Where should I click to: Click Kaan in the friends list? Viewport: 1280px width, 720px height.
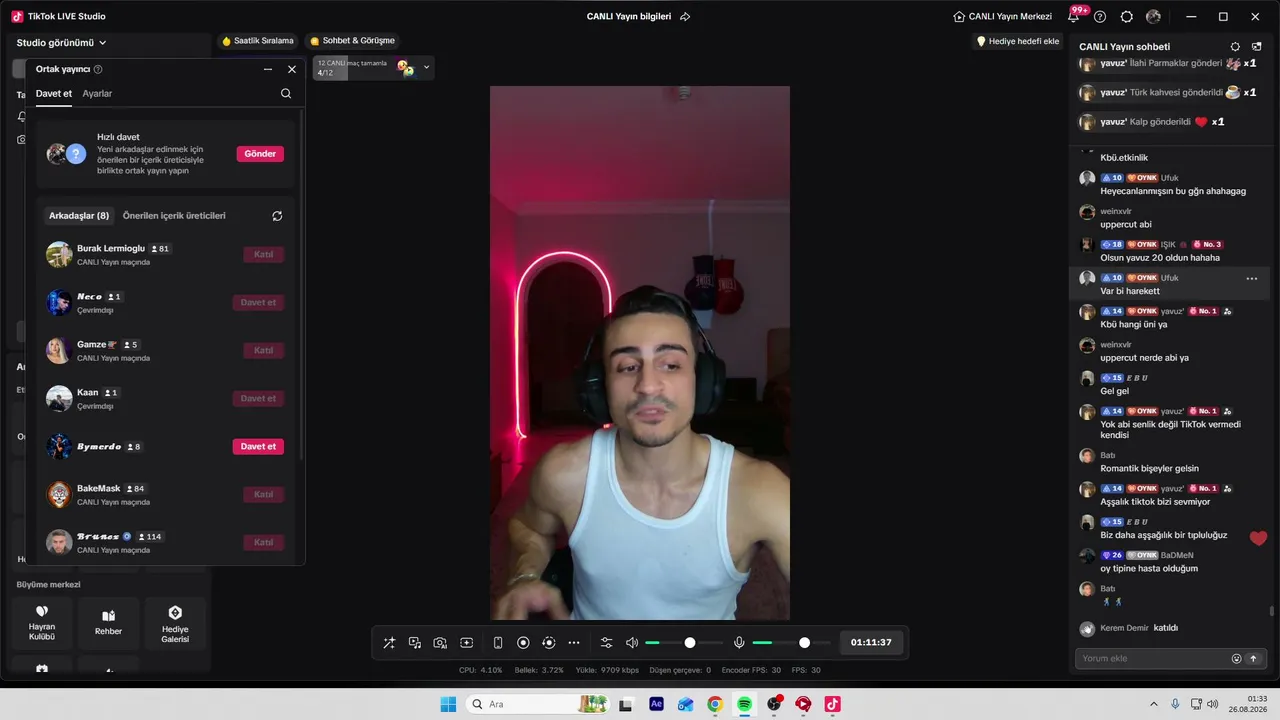pos(165,398)
